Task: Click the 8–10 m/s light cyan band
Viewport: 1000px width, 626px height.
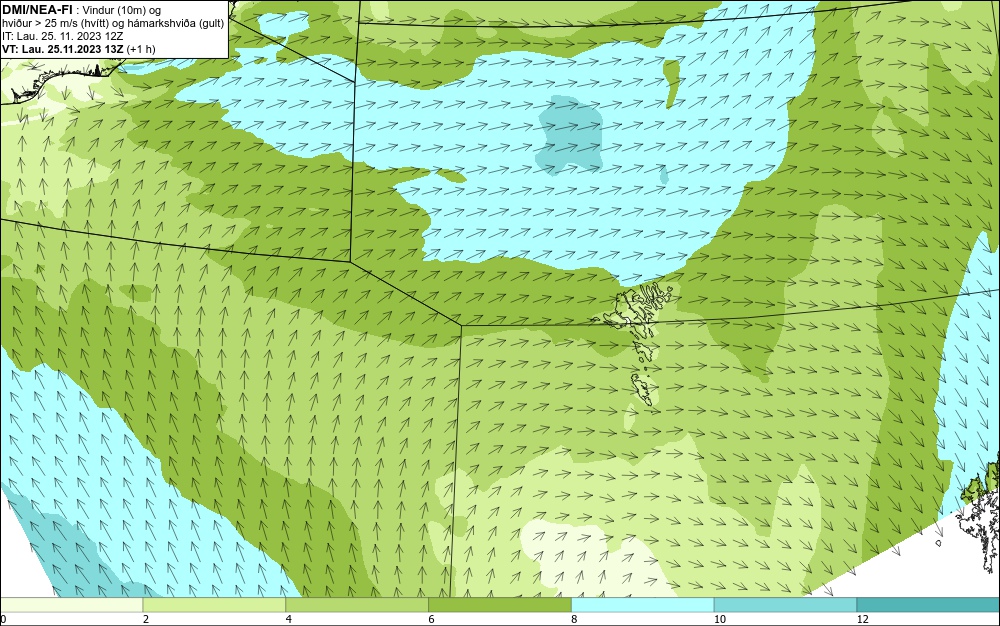Action: pos(643,604)
